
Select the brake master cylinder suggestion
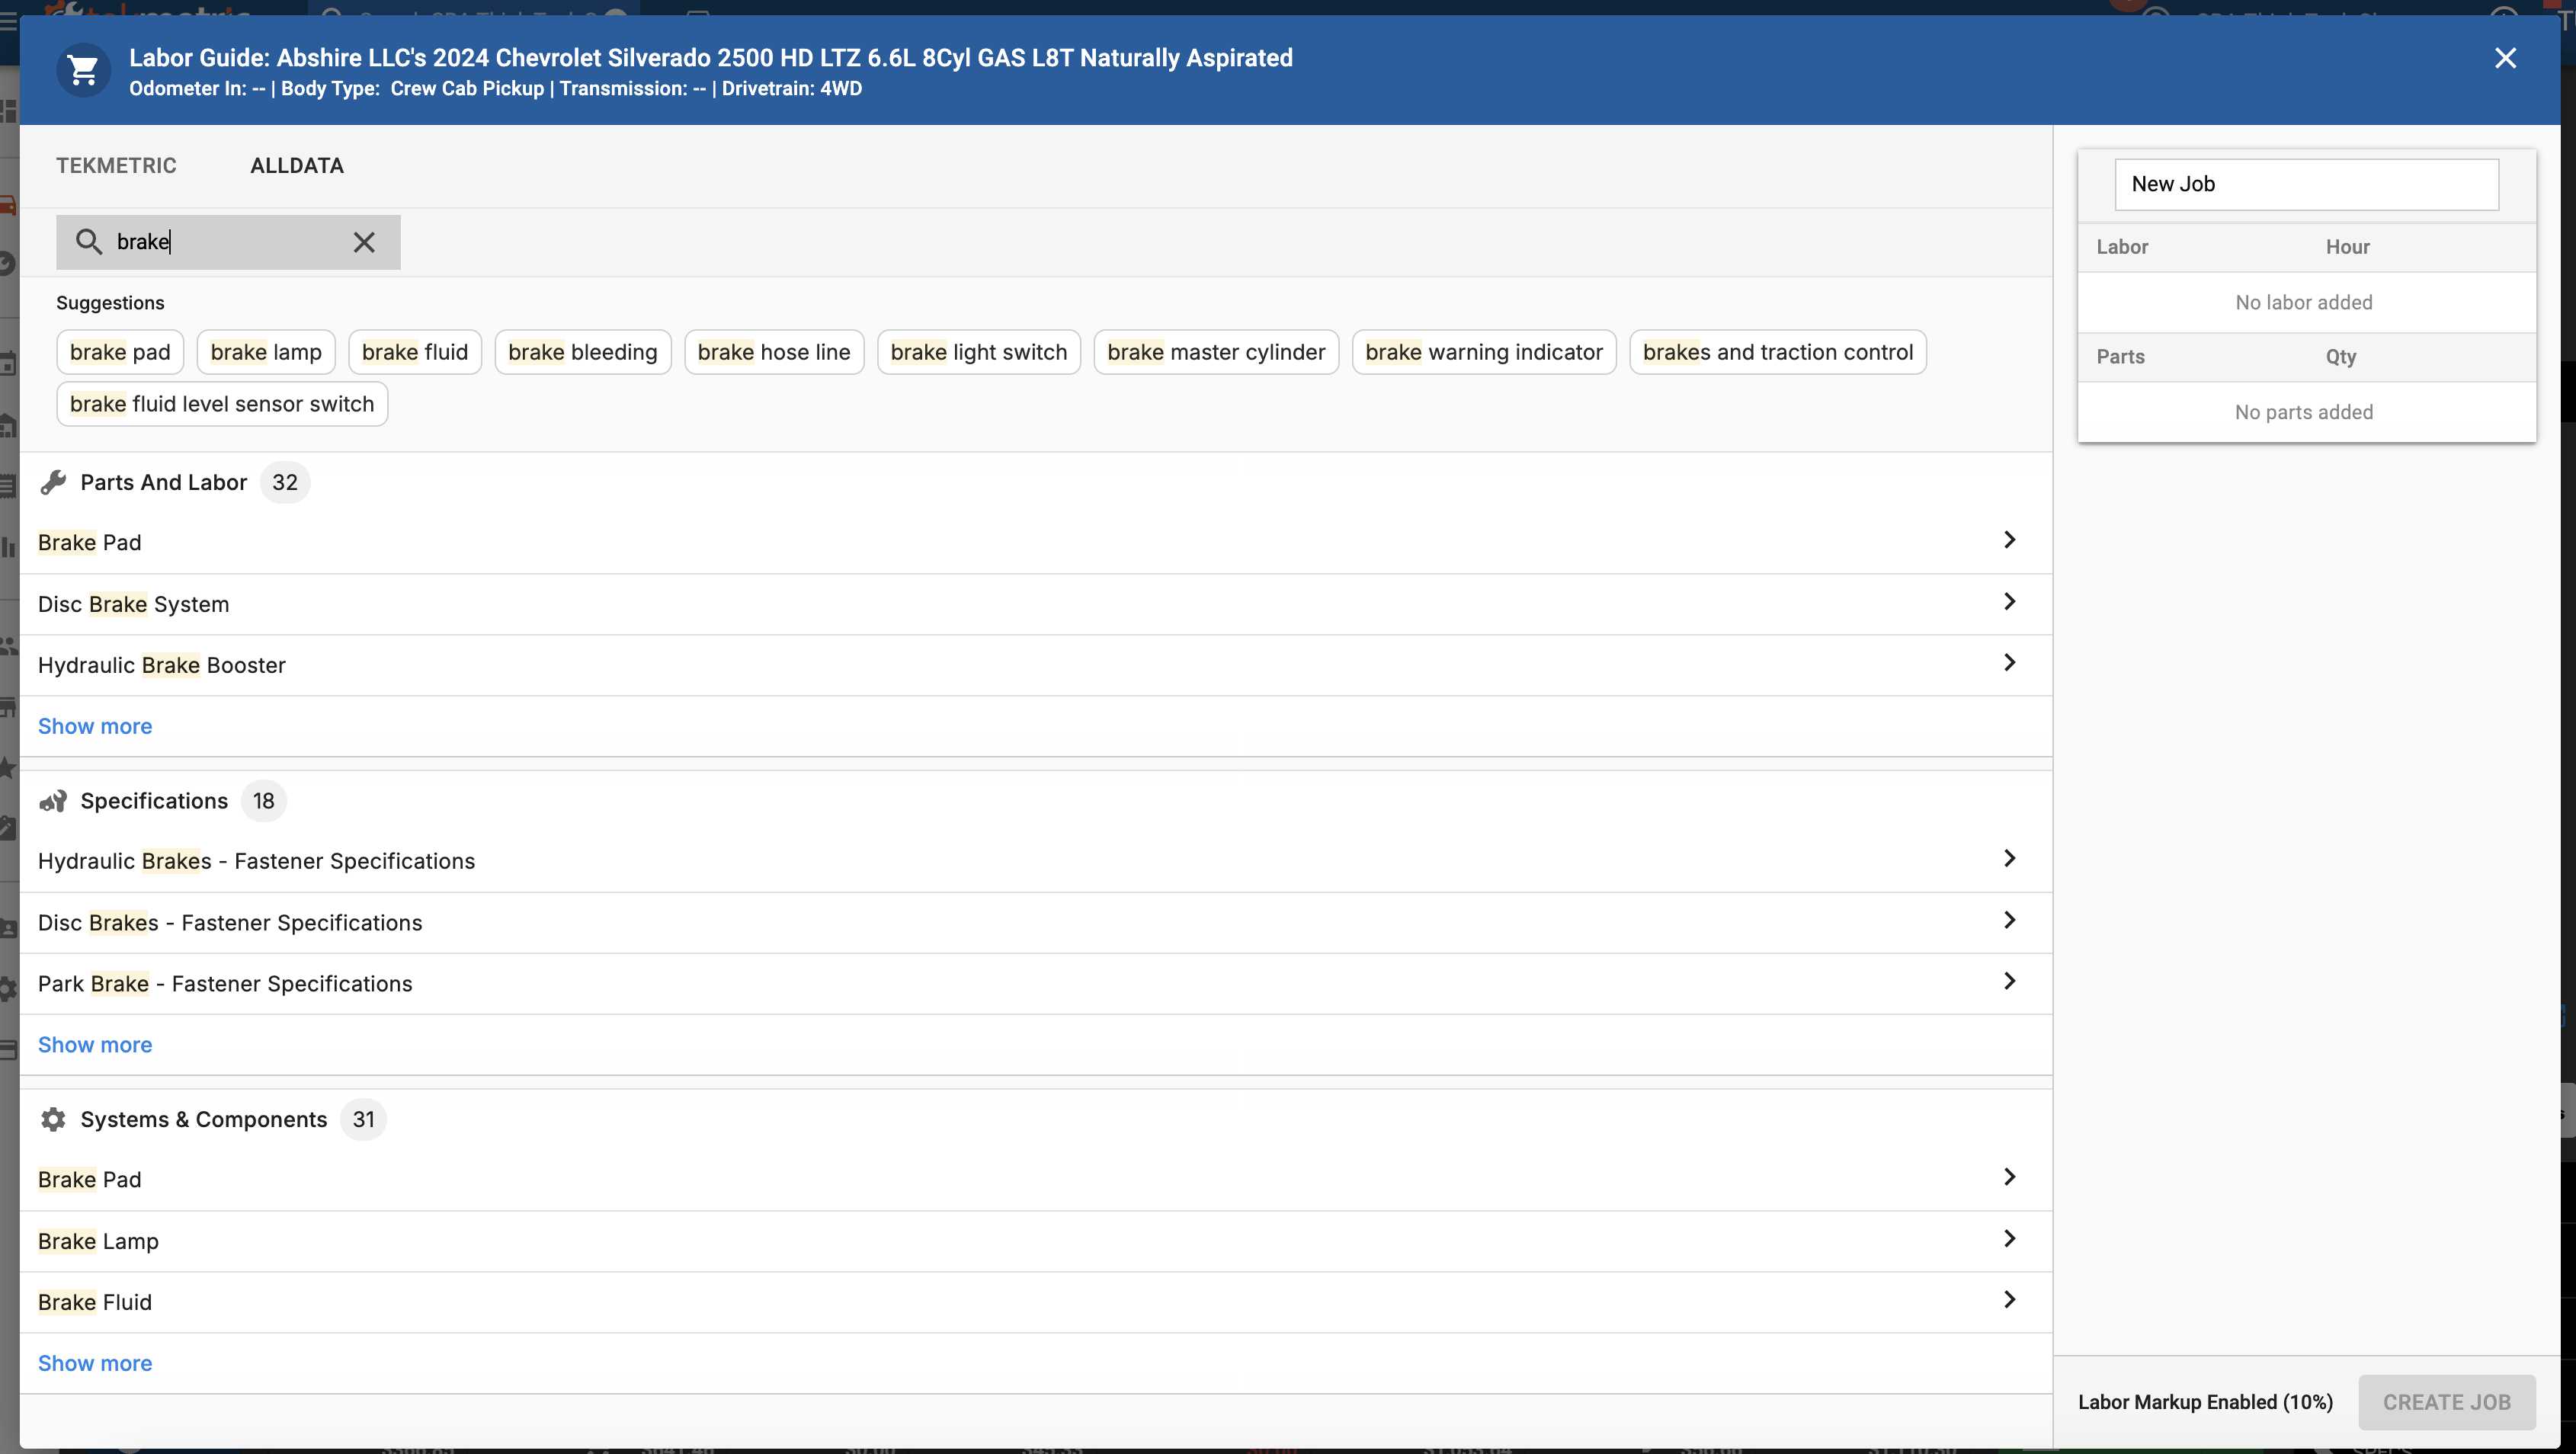coord(1216,352)
